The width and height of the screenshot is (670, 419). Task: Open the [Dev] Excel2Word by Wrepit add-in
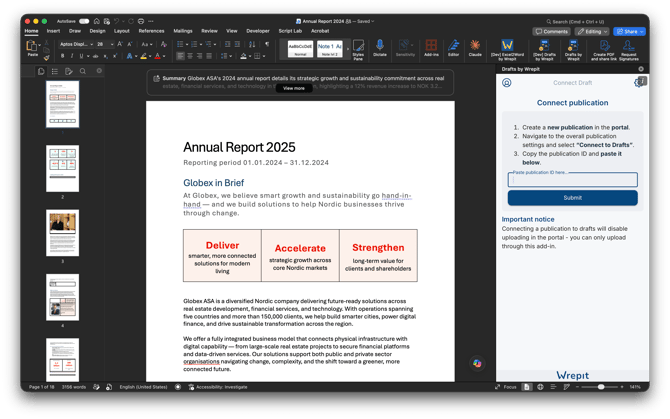(507, 50)
